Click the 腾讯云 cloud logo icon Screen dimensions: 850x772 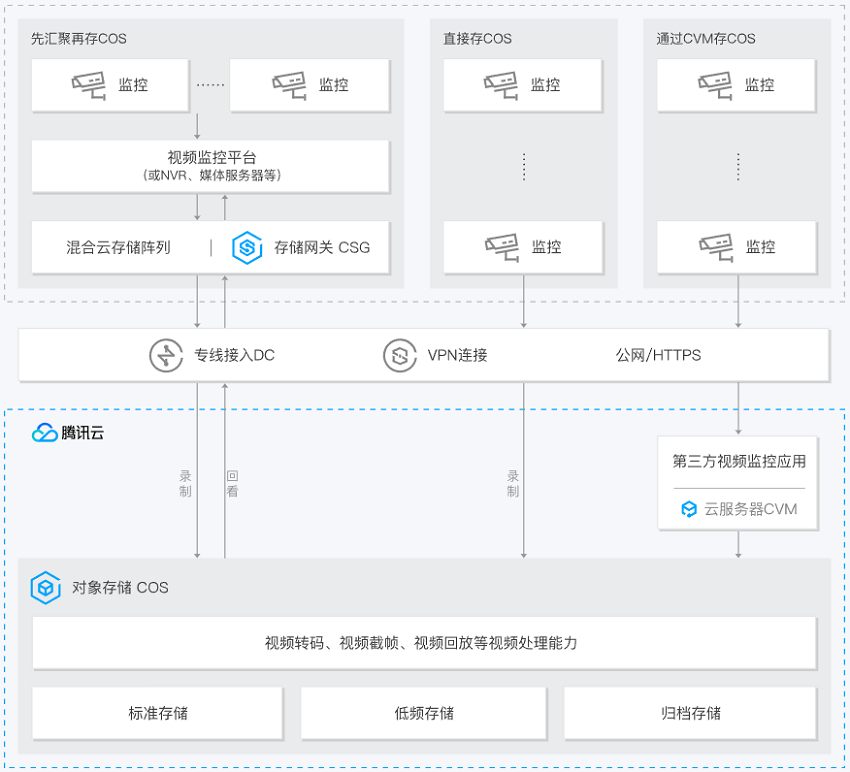[x=44, y=433]
